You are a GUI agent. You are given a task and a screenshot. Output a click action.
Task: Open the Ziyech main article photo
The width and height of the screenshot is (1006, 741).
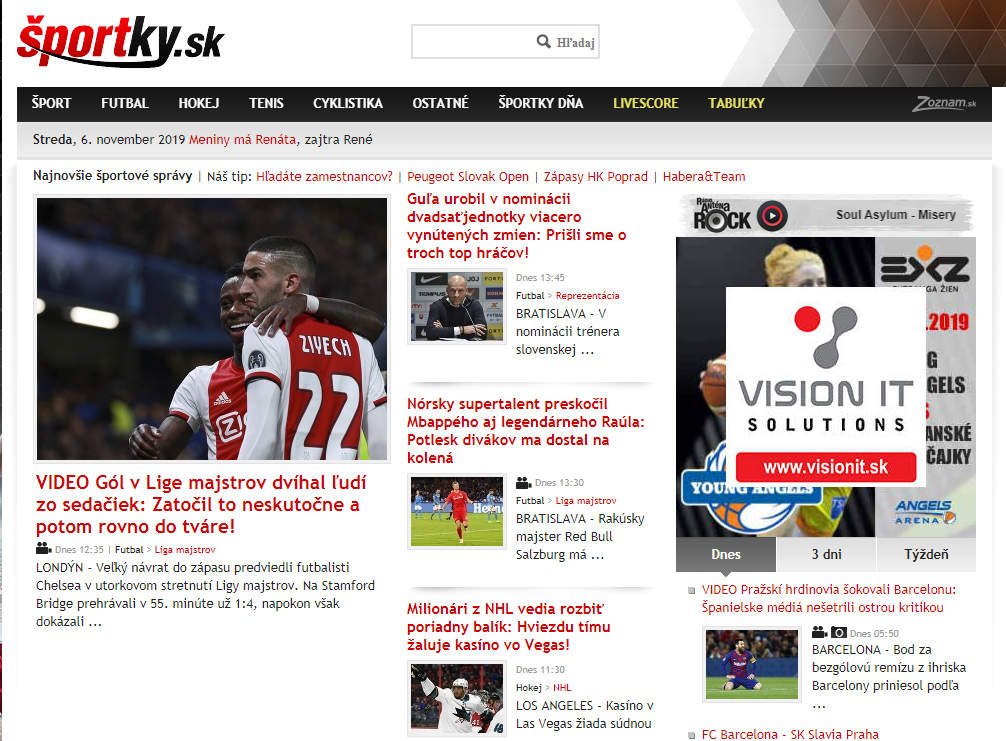point(212,328)
